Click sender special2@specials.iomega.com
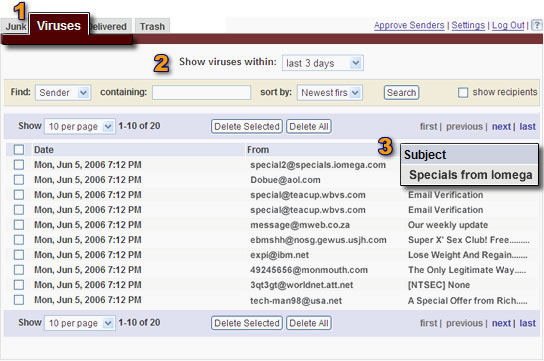The width and height of the screenshot is (544, 361). pyautogui.click(x=318, y=165)
